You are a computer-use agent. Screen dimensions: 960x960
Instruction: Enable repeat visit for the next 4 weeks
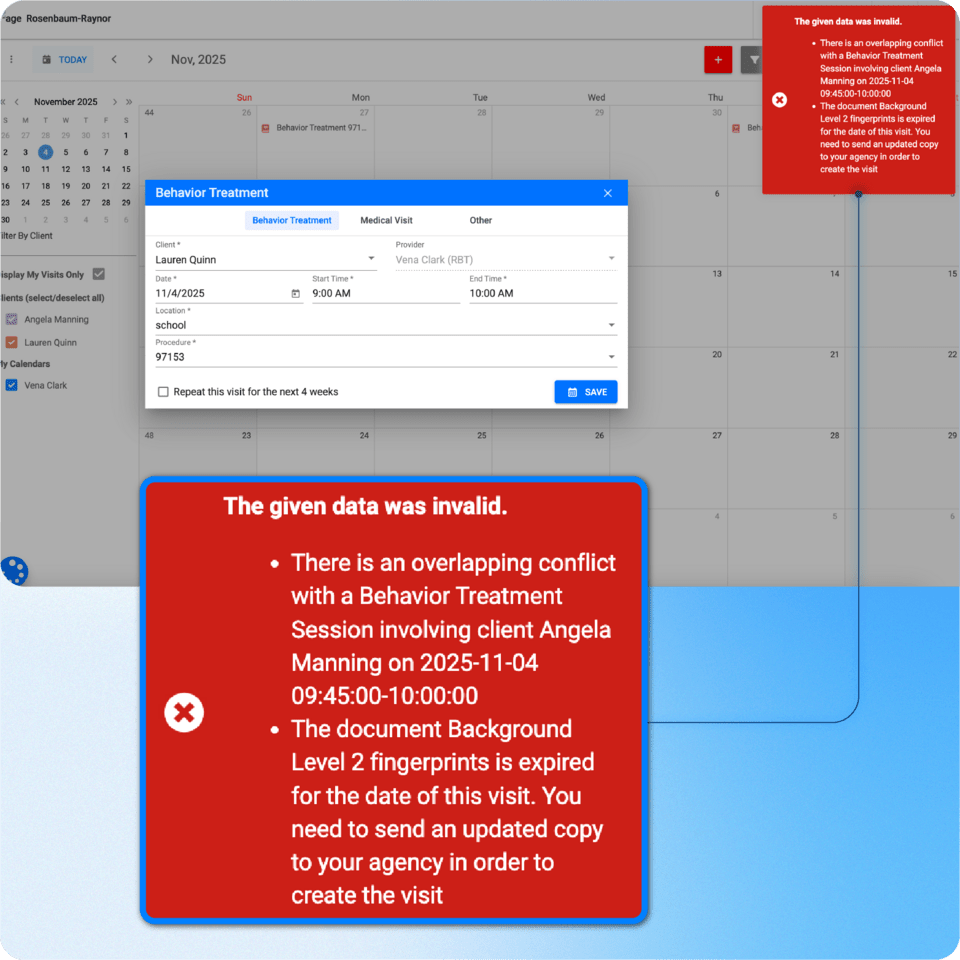(x=163, y=392)
